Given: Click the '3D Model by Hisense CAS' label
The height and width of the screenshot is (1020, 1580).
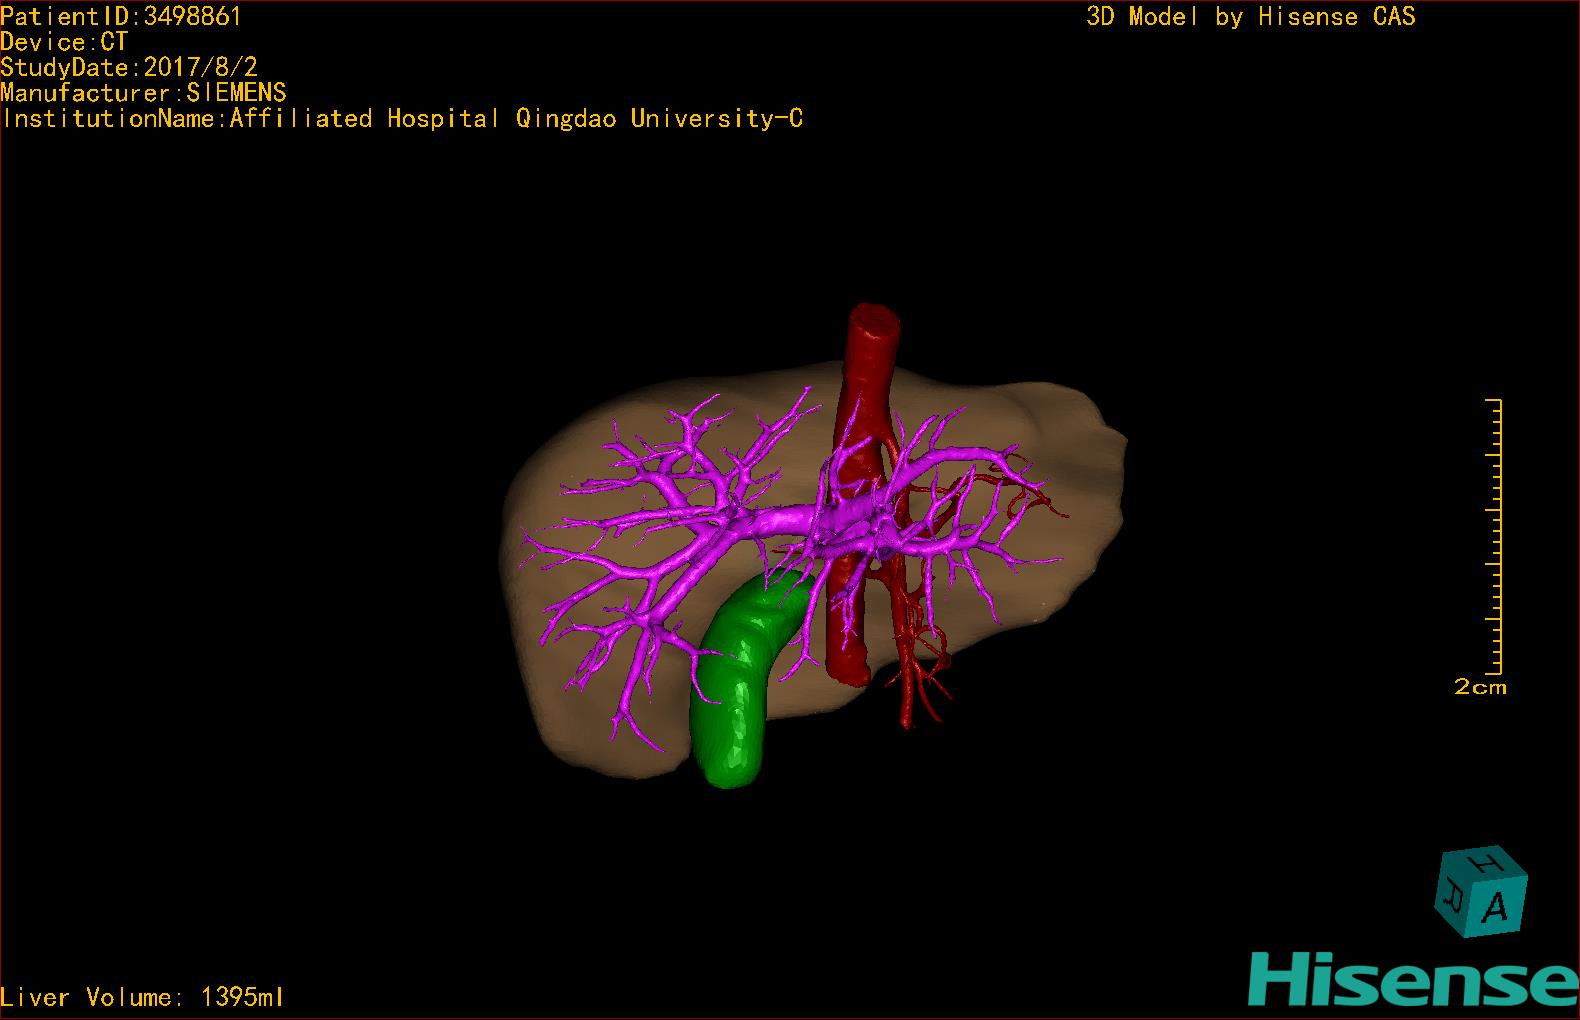Looking at the screenshot, I should pos(1251,16).
